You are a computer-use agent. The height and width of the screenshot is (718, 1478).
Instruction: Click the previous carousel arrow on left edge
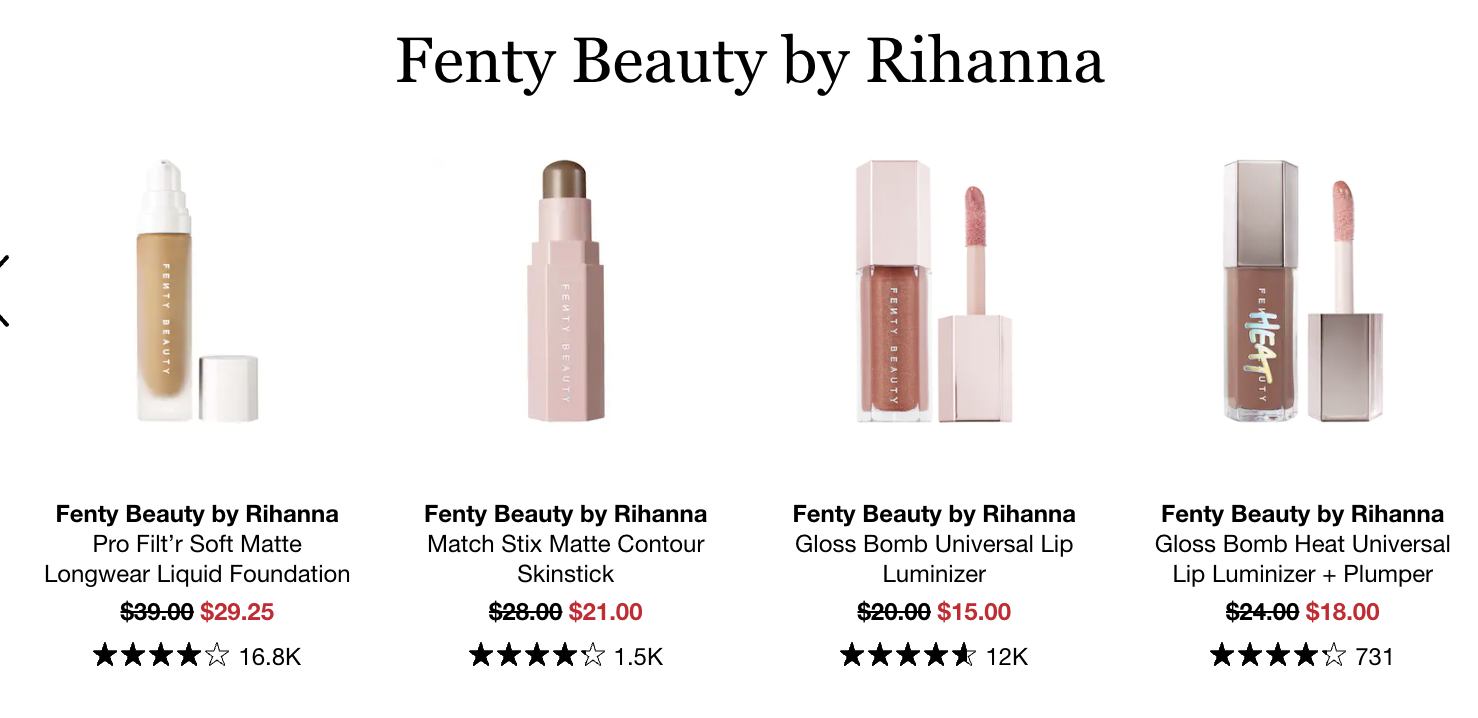4,291
